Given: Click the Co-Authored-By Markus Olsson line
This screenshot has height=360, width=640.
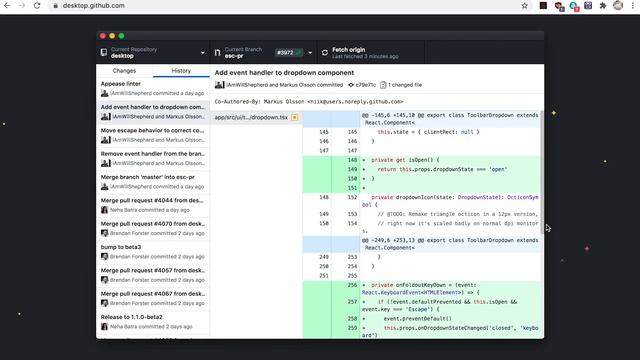Looking at the screenshot, I should tap(309, 102).
